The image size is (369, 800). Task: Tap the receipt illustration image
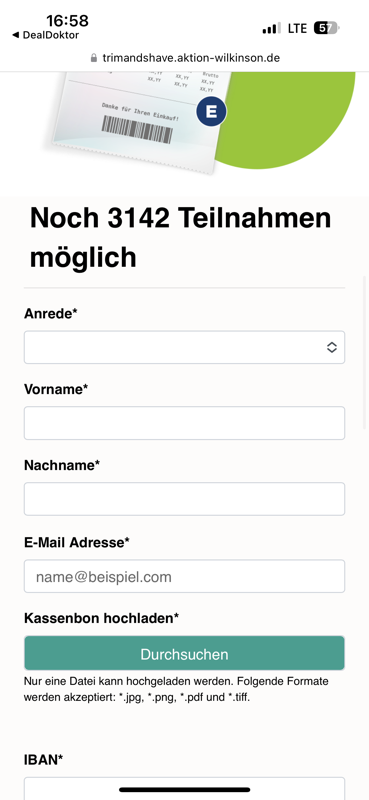140,120
